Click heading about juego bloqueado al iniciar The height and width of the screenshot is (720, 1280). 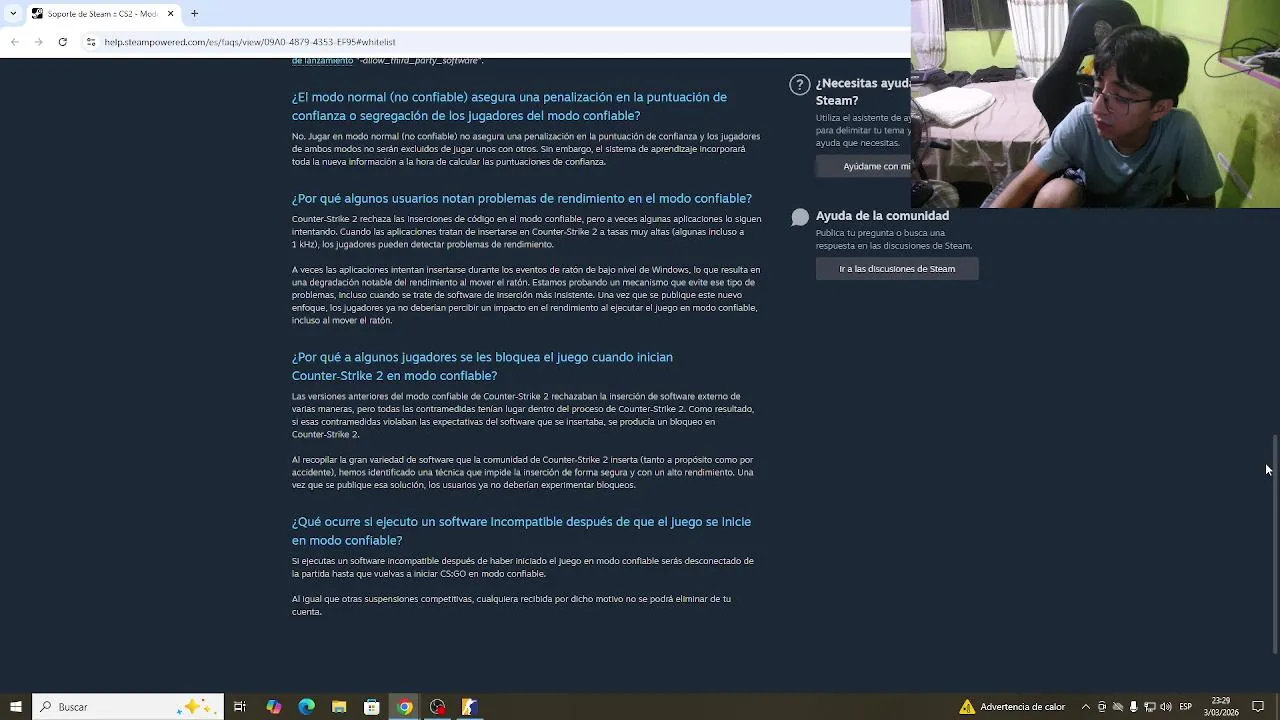pos(482,366)
